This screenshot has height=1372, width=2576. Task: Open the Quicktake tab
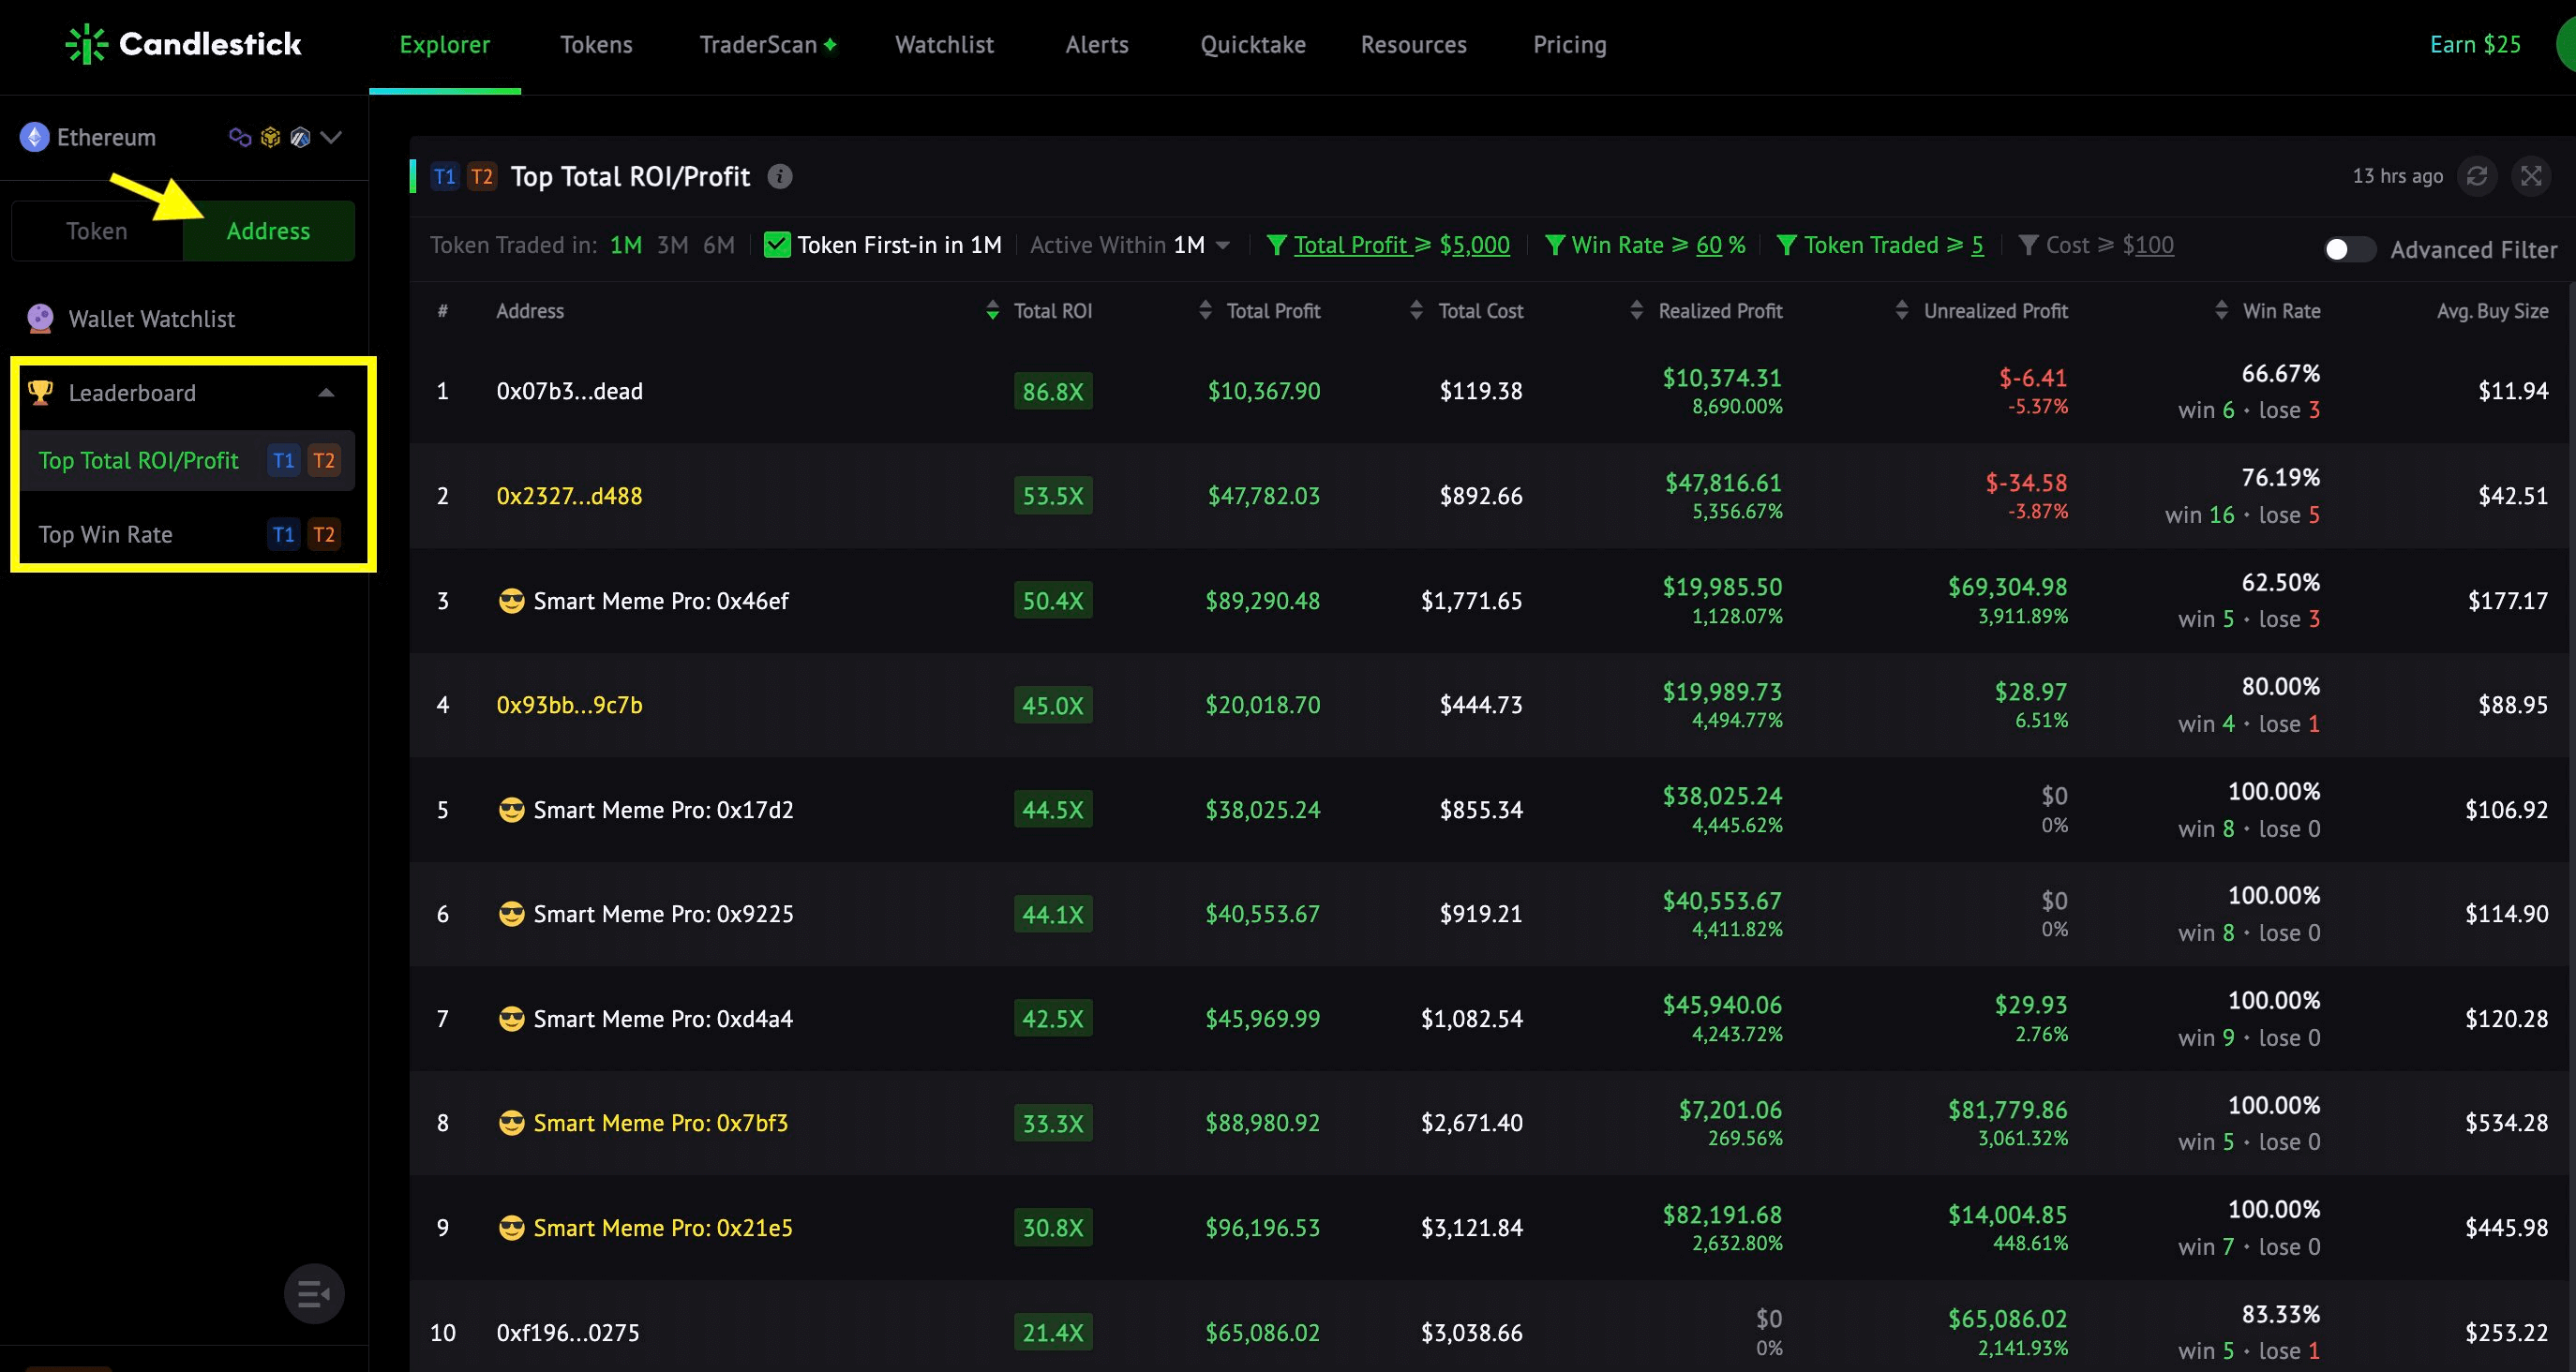point(1253,44)
